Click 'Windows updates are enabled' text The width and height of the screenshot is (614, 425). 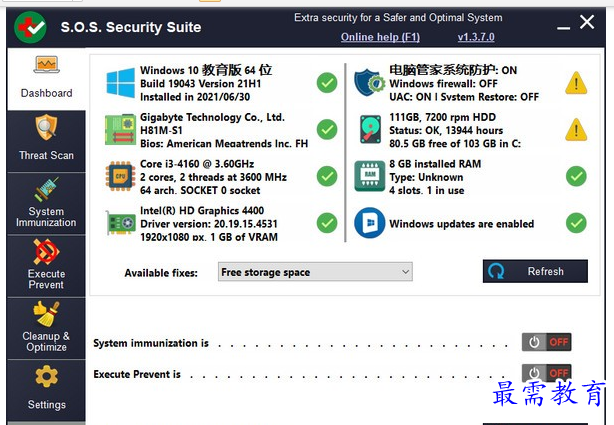(x=462, y=224)
